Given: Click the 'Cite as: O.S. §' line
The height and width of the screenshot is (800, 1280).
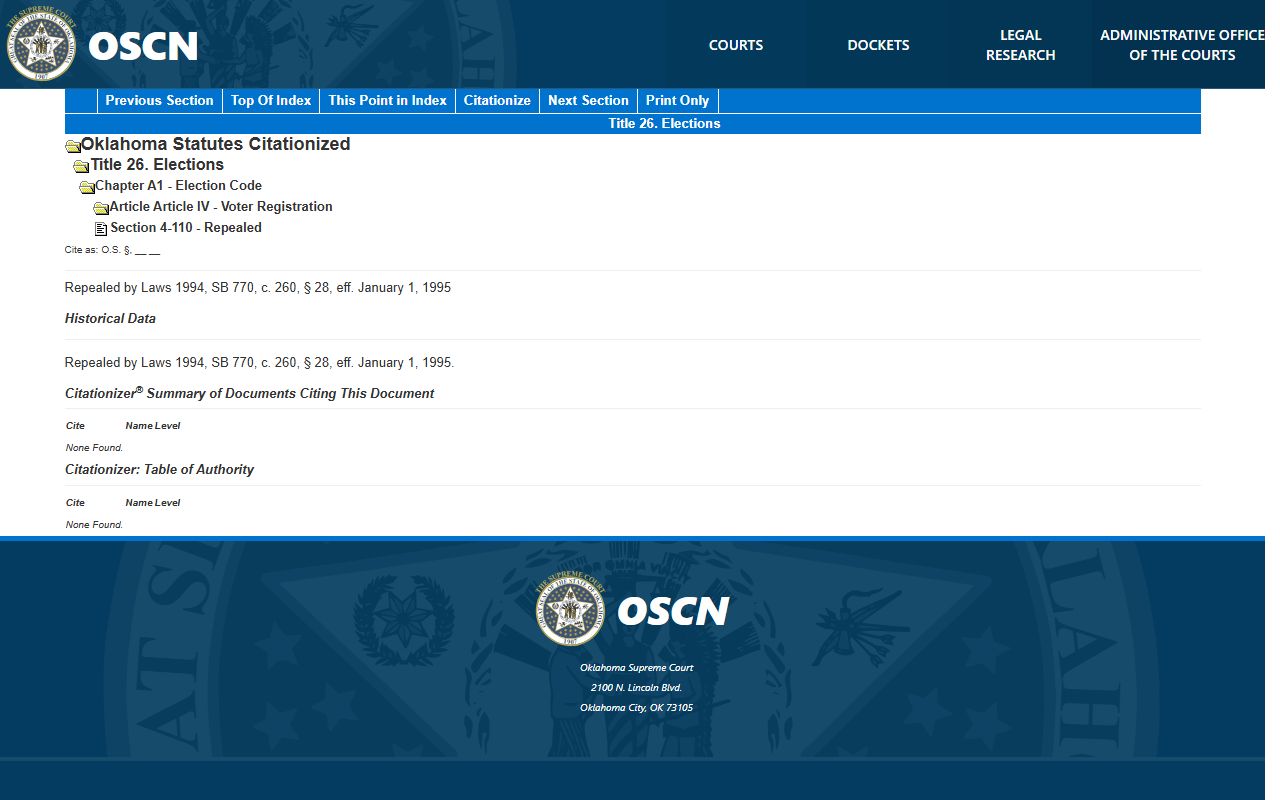Looking at the screenshot, I should pyautogui.click(x=112, y=250).
